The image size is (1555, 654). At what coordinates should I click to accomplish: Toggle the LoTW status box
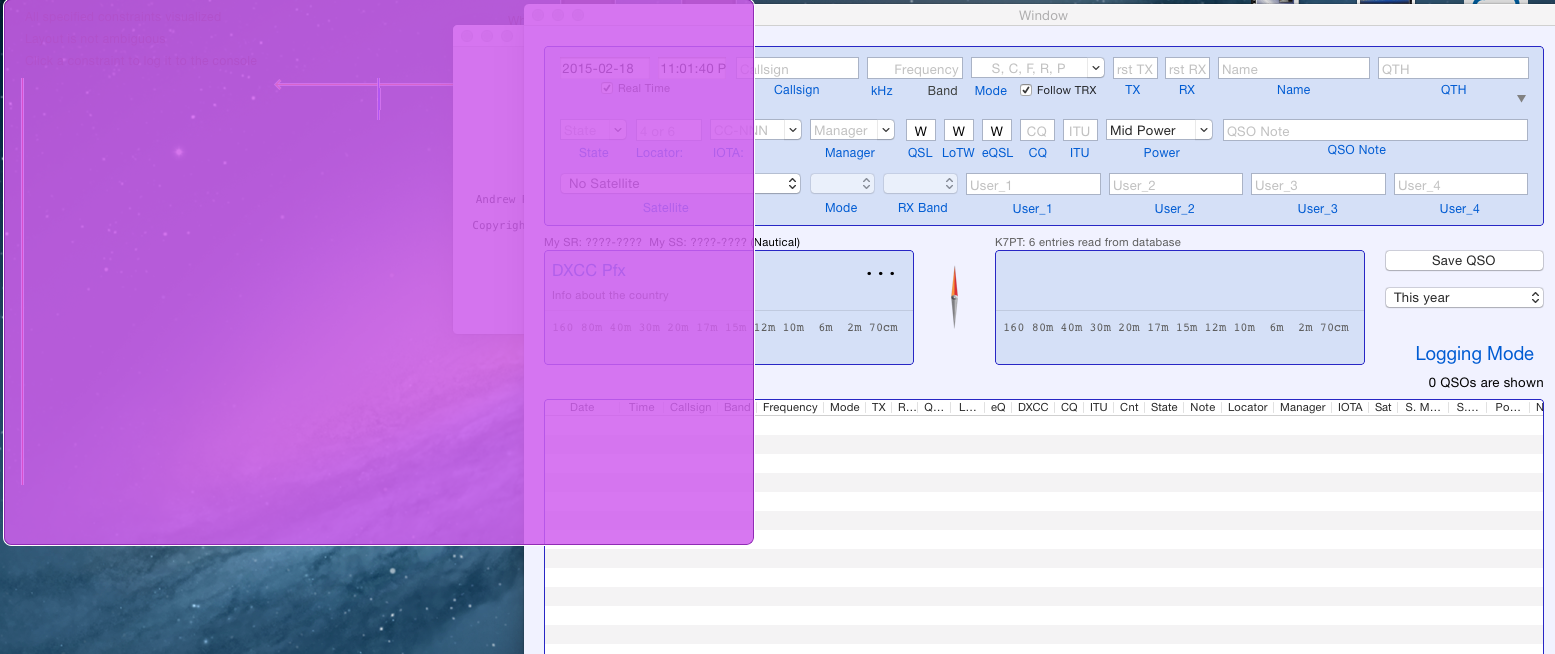point(958,131)
